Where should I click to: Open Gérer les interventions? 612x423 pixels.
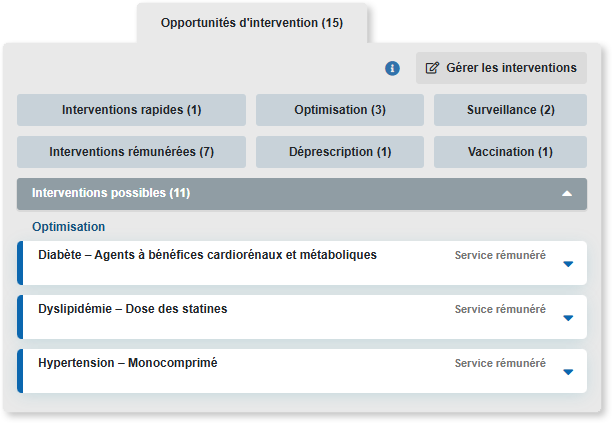pyautogui.click(x=501, y=68)
